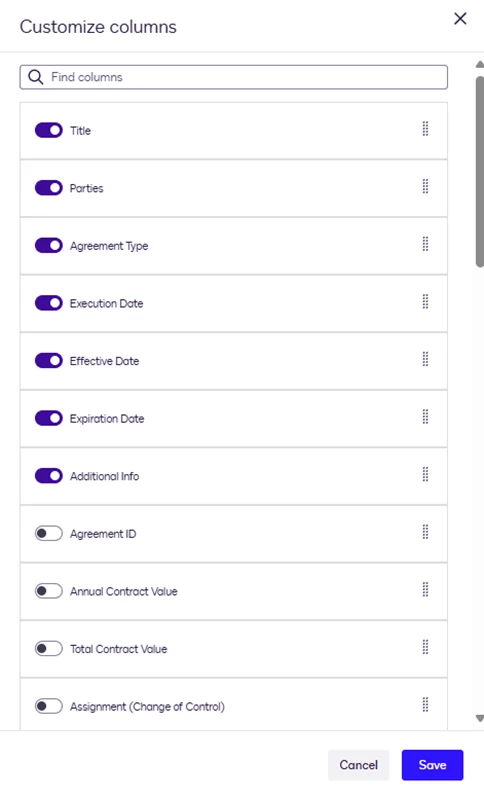
Task: Click the scrollbar down arrow
Action: click(479, 718)
